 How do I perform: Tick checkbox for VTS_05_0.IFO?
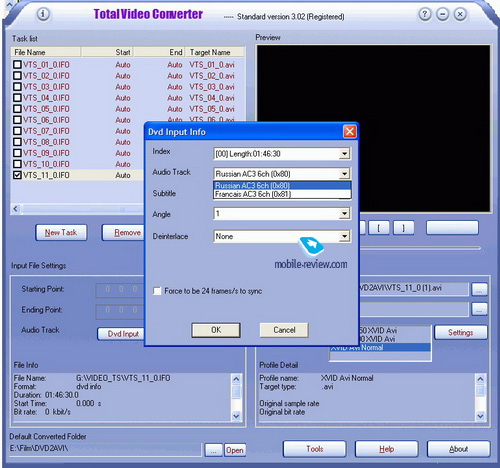(x=17, y=109)
